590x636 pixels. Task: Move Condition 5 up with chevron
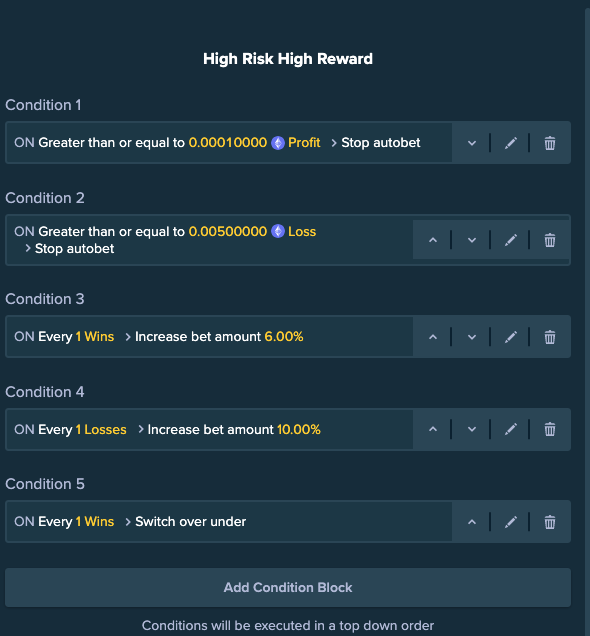472,522
